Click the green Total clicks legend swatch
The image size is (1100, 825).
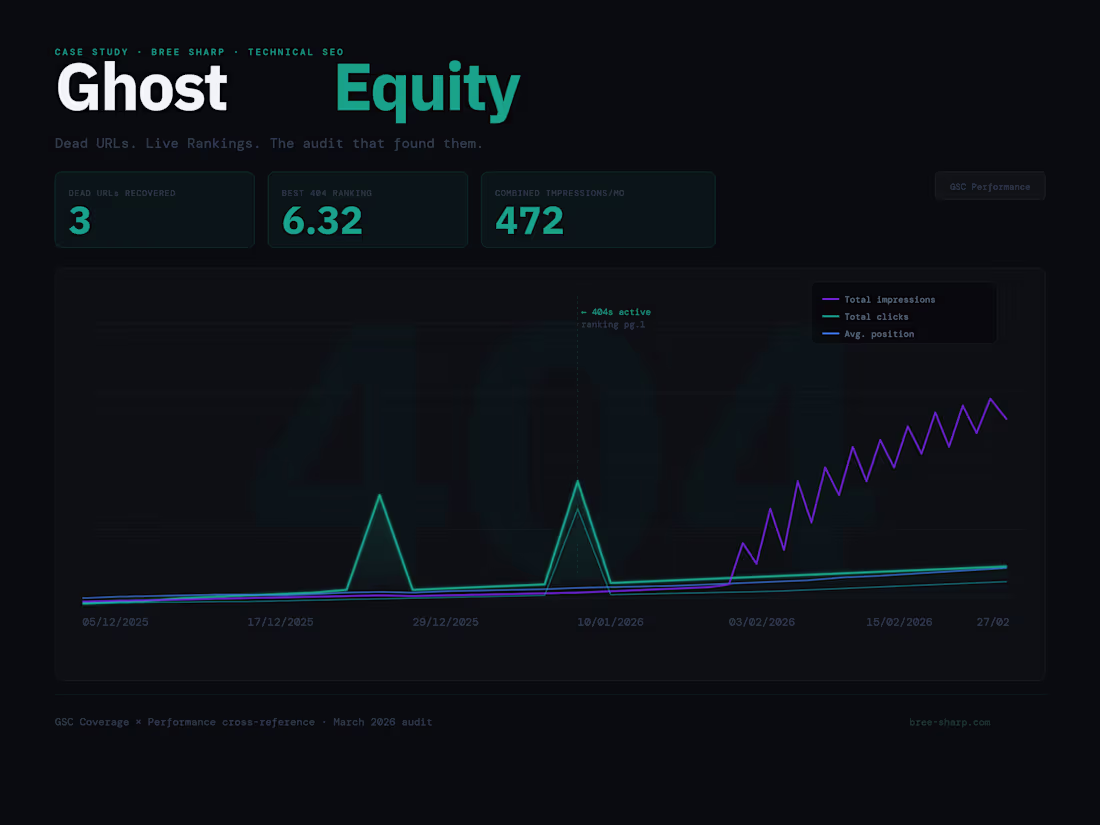831,317
